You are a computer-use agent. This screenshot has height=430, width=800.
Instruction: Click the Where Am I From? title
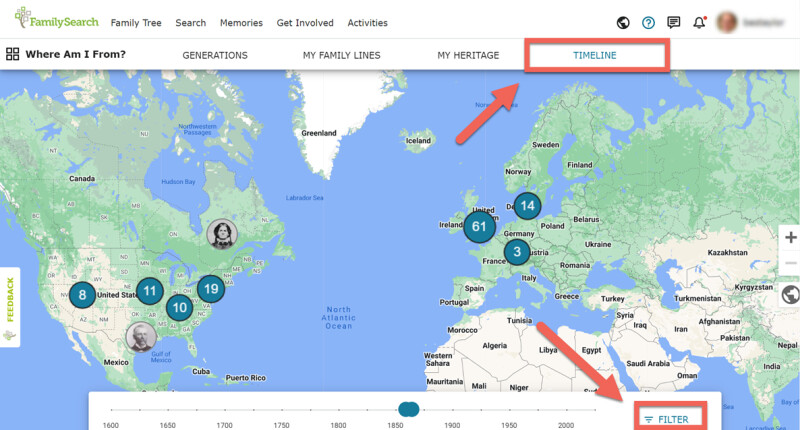pyautogui.click(x=76, y=54)
